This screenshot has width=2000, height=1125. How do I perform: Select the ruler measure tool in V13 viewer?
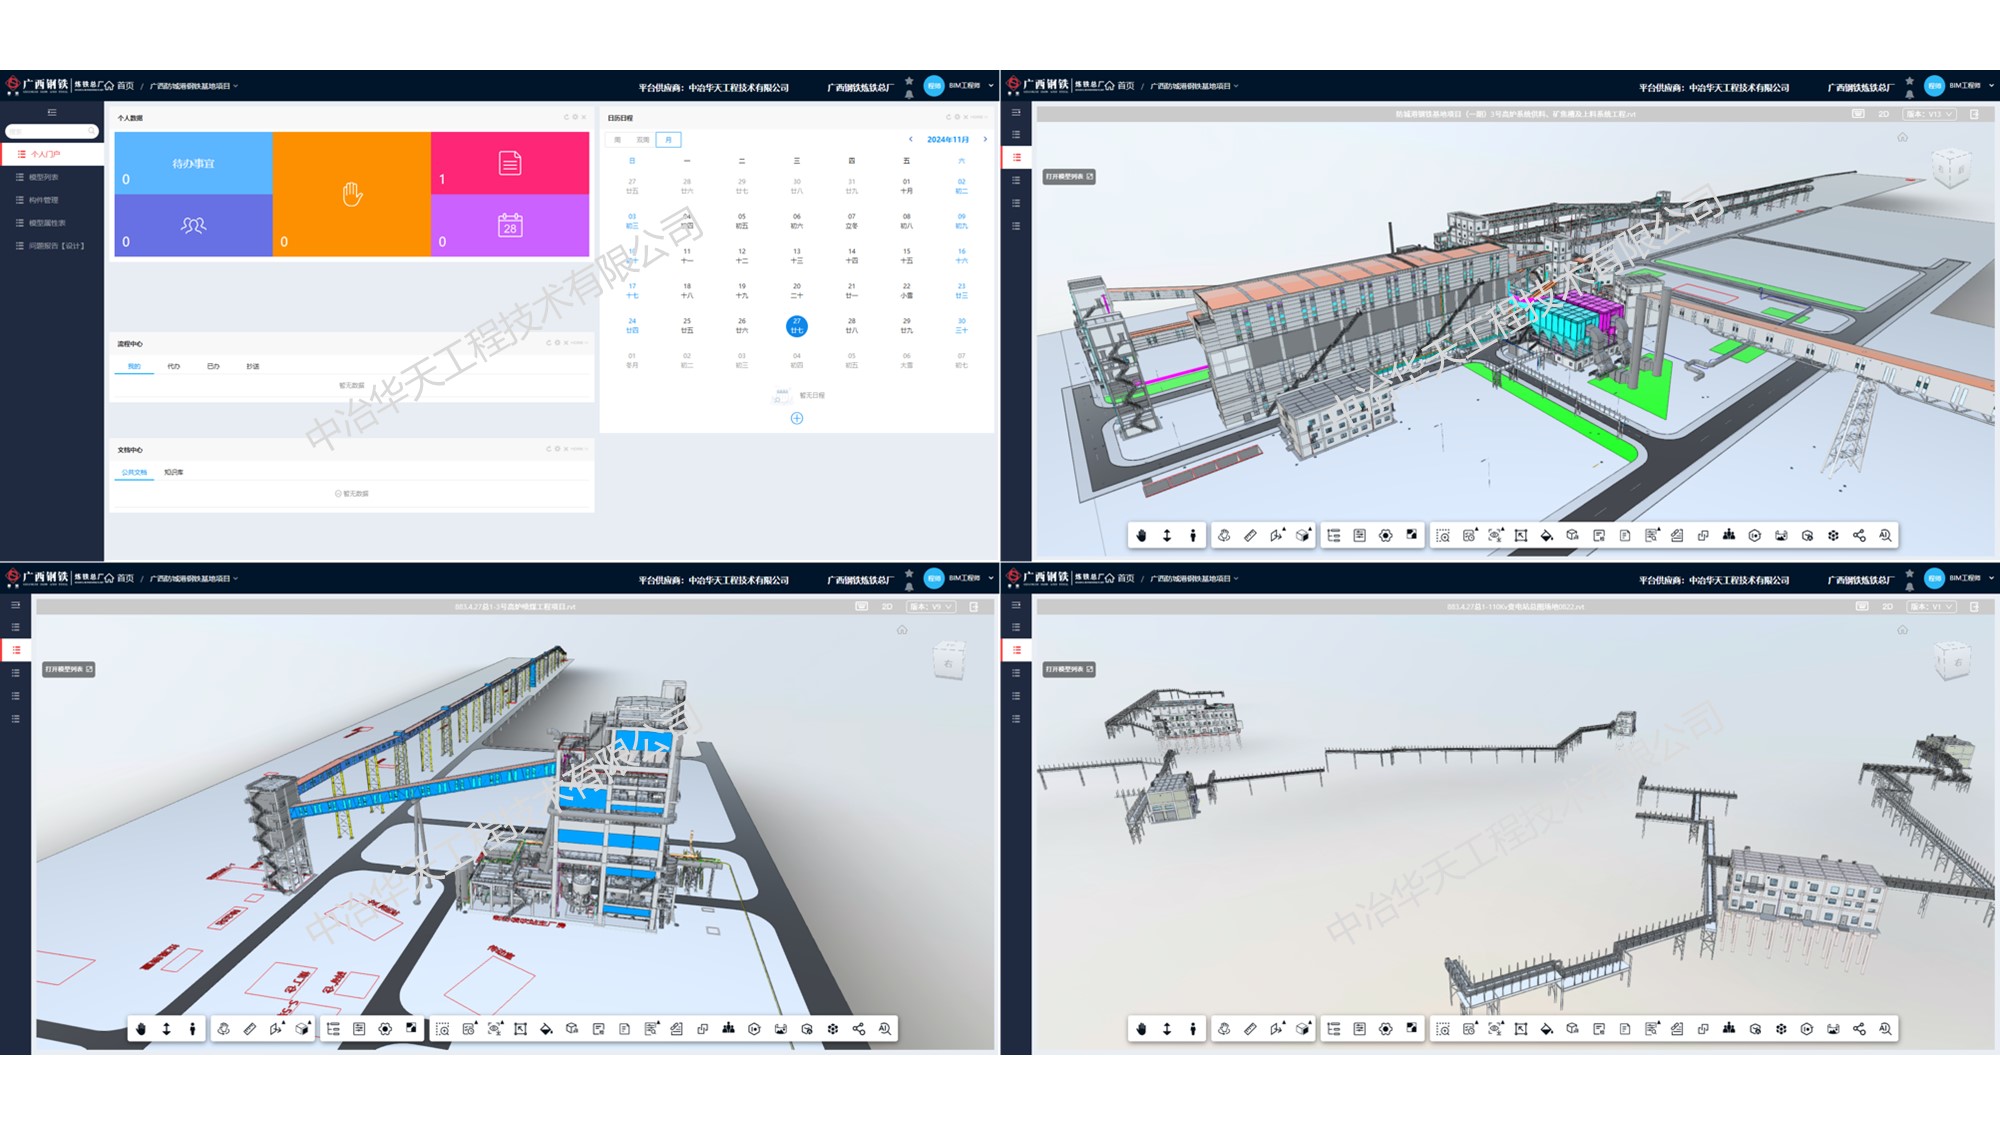click(x=1250, y=536)
